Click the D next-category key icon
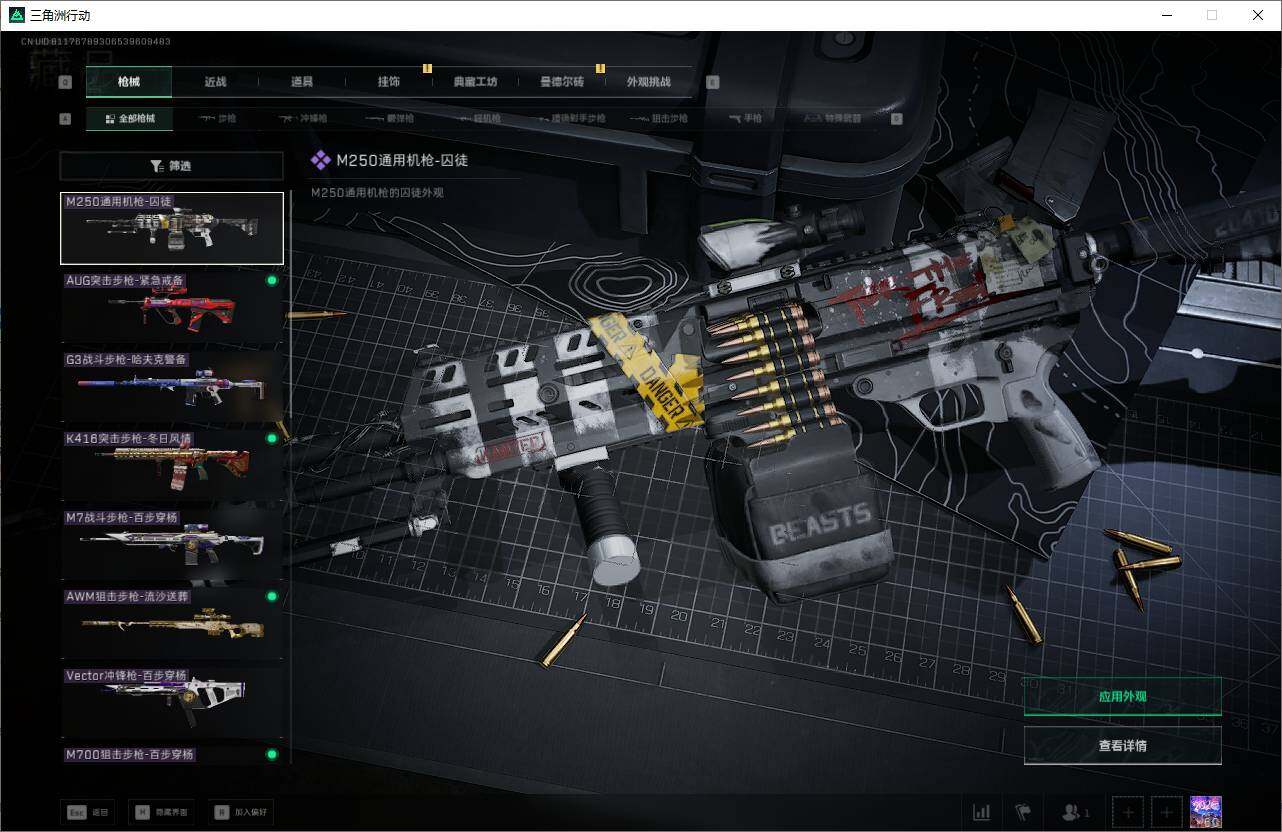The width and height of the screenshot is (1282, 832). click(x=896, y=119)
